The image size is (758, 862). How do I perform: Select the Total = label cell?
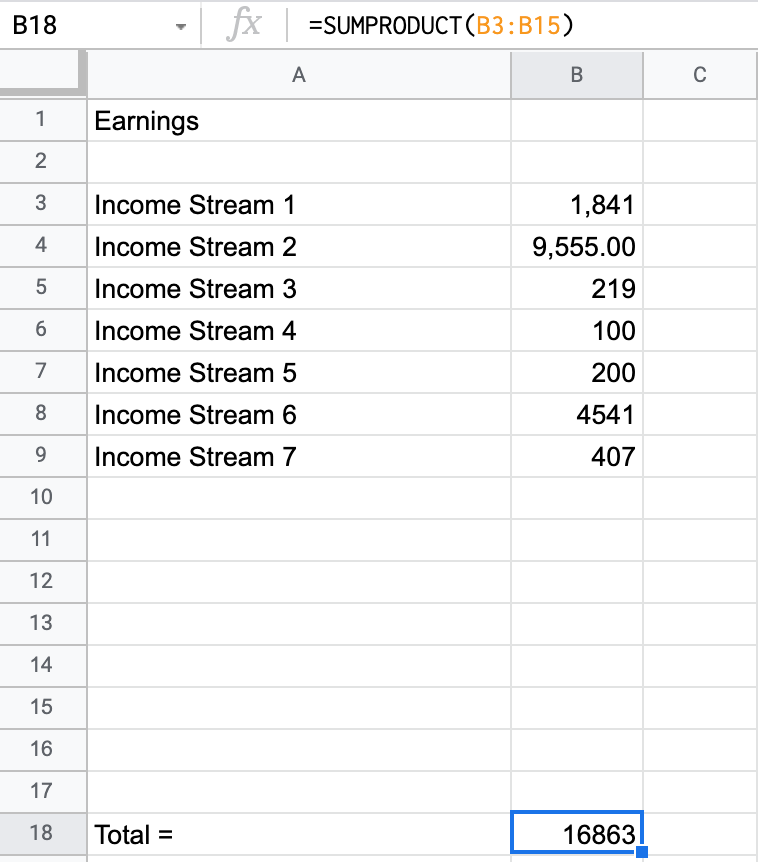pos(298,833)
